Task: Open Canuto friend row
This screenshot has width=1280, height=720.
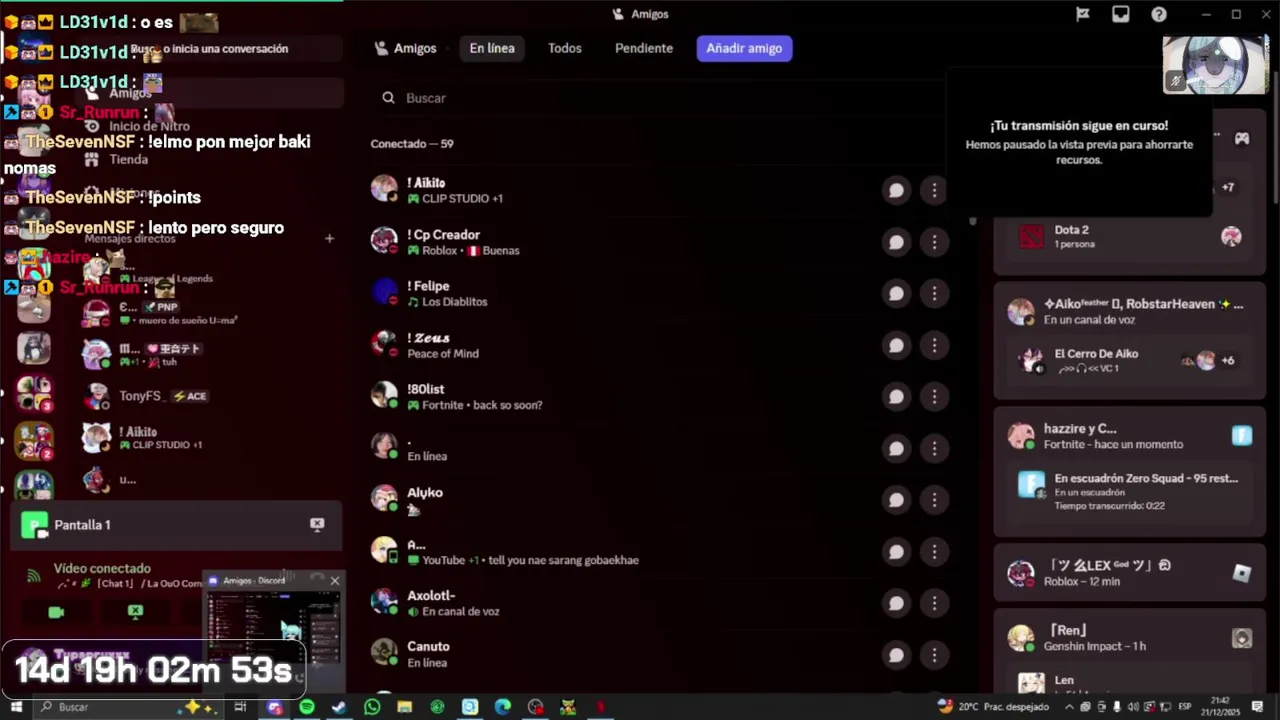Action: (660, 655)
